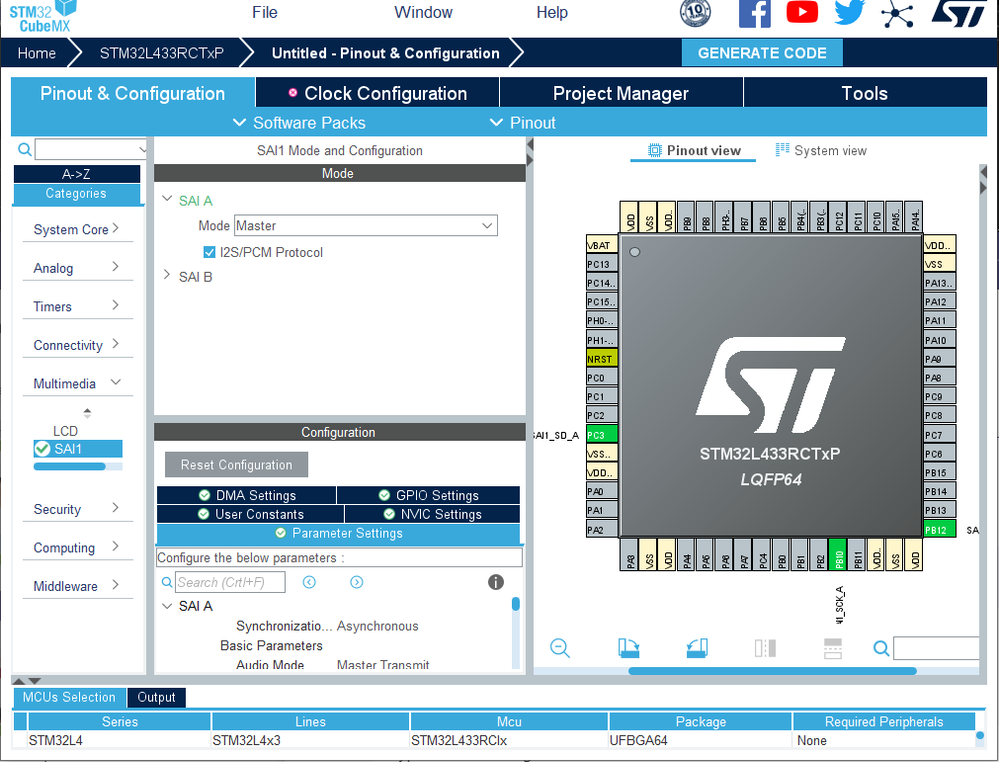Screen dimensions: 999x762
Task: Switch to Project Manager tab
Action: pyautogui.click(x=621, y=93)
